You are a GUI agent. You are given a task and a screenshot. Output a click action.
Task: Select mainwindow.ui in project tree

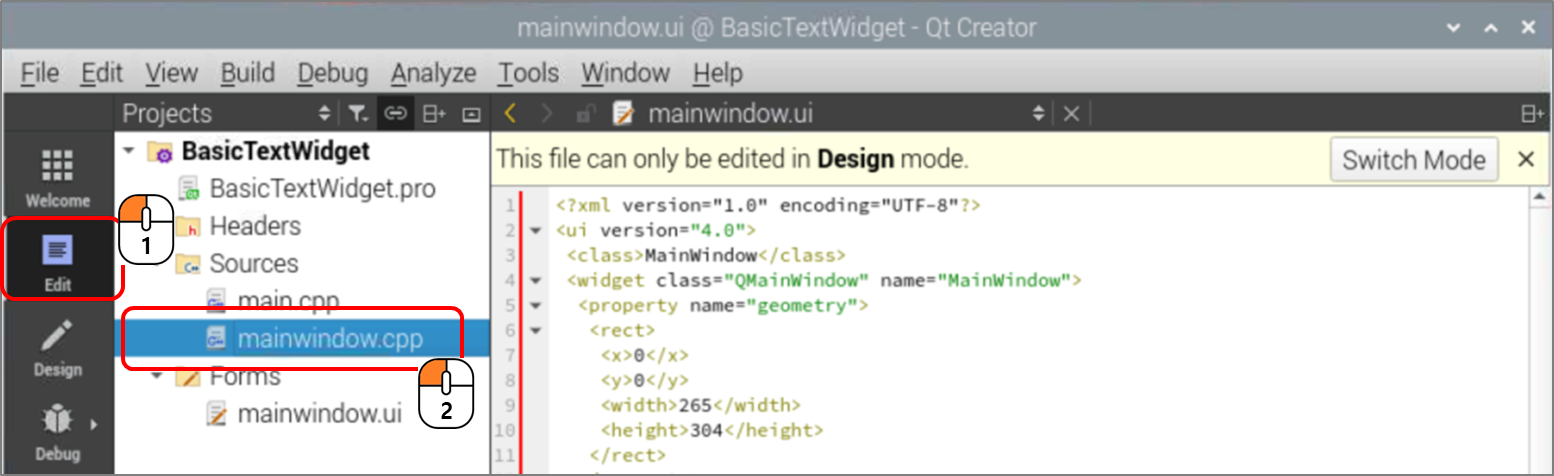319,413
